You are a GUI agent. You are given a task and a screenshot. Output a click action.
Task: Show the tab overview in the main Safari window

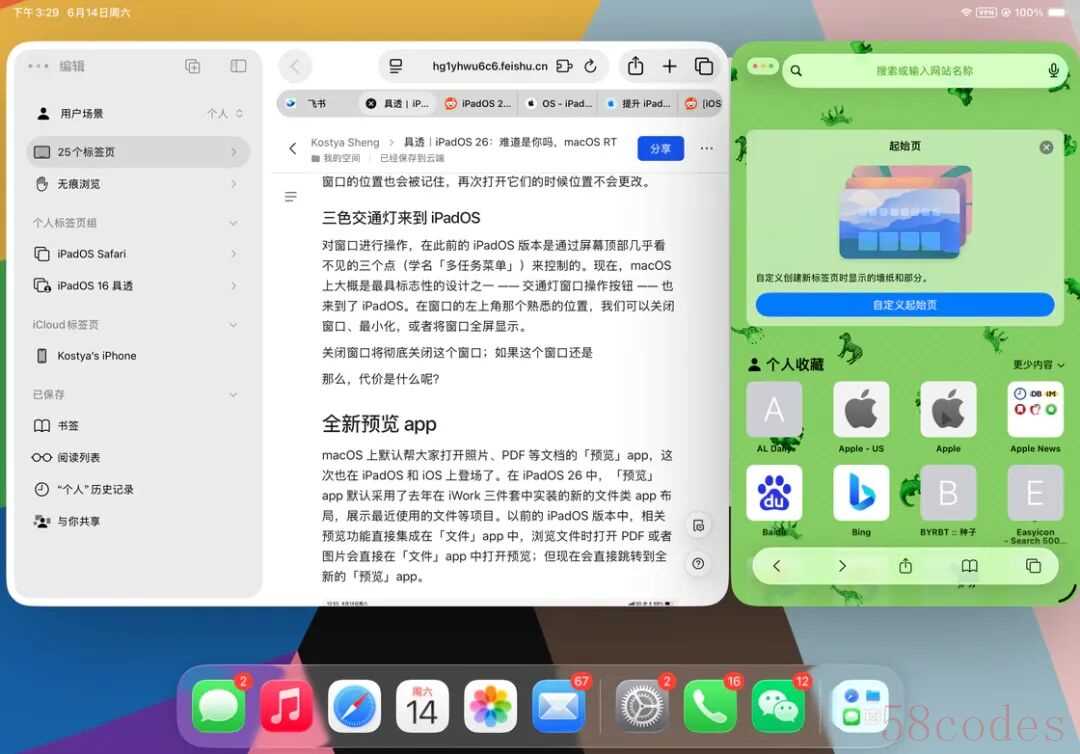click(704, 66)
